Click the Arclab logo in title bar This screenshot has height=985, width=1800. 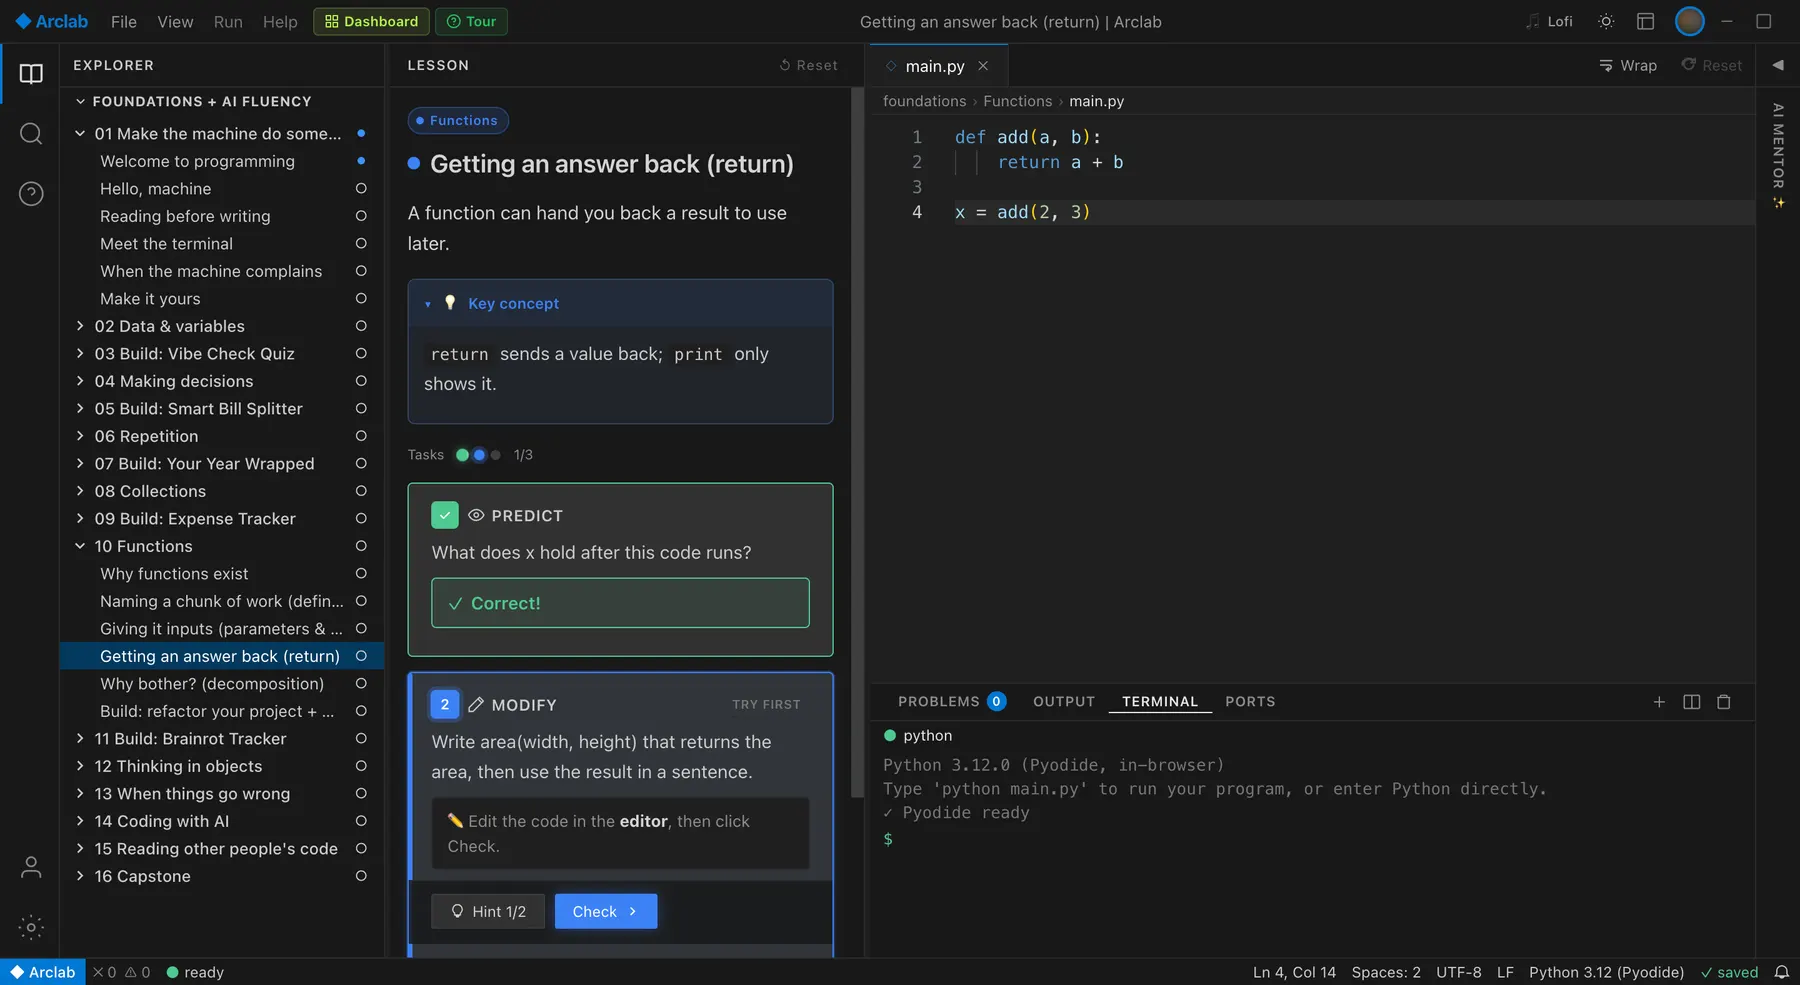[51, 21]
